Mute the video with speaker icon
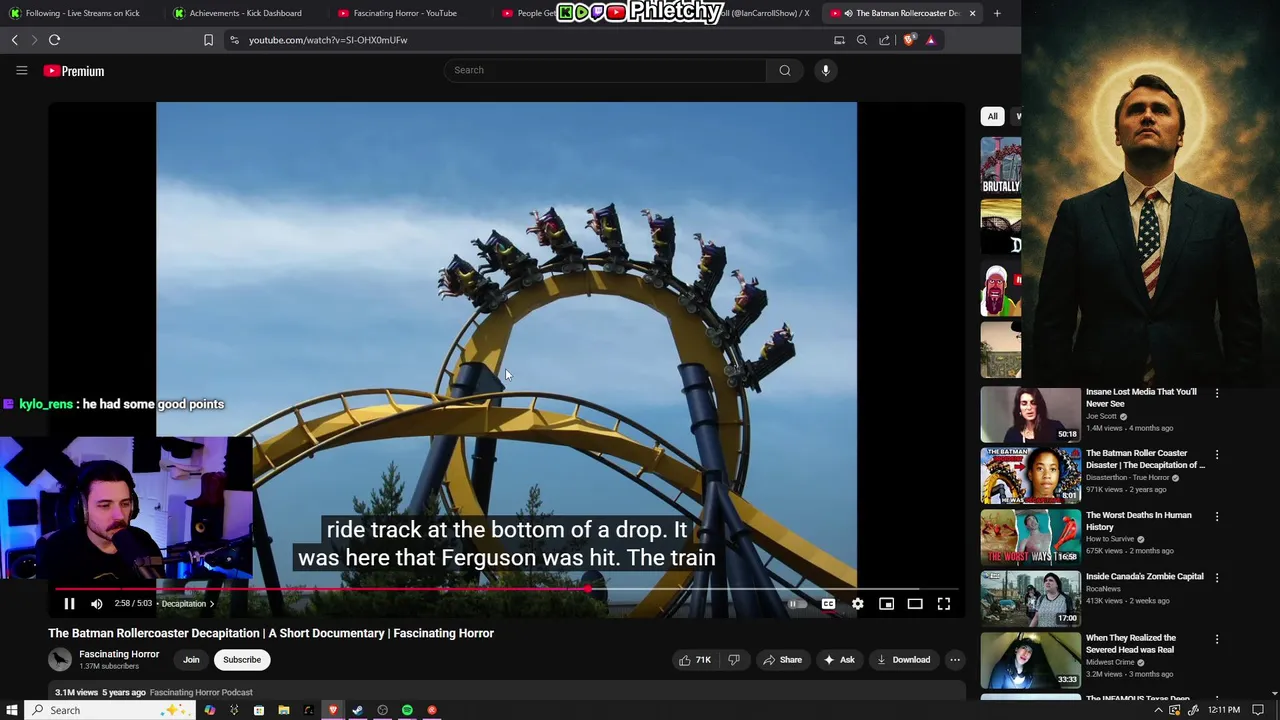 pyautogui.click(x=96, y=604)
